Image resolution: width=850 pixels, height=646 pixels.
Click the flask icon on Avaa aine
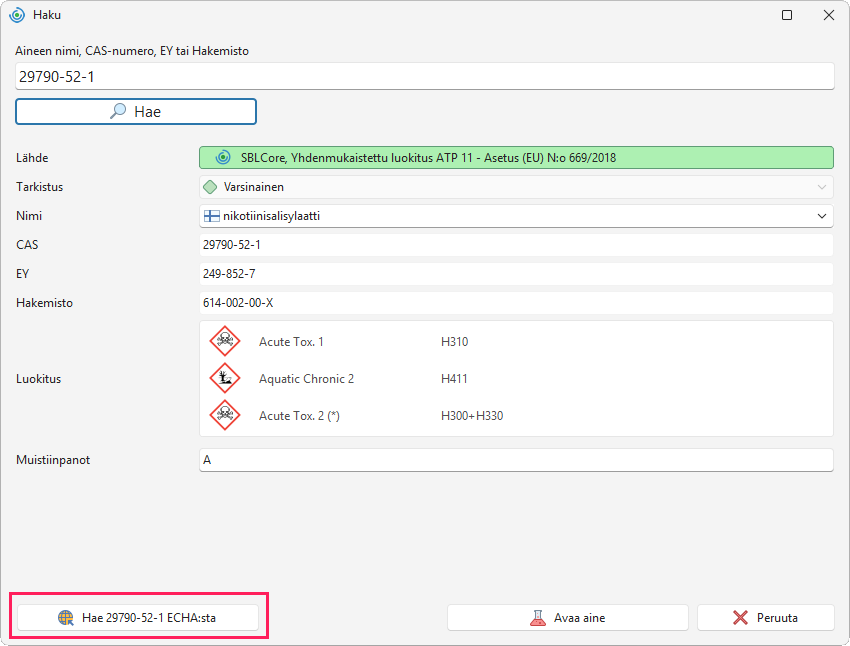coord(538,618)
